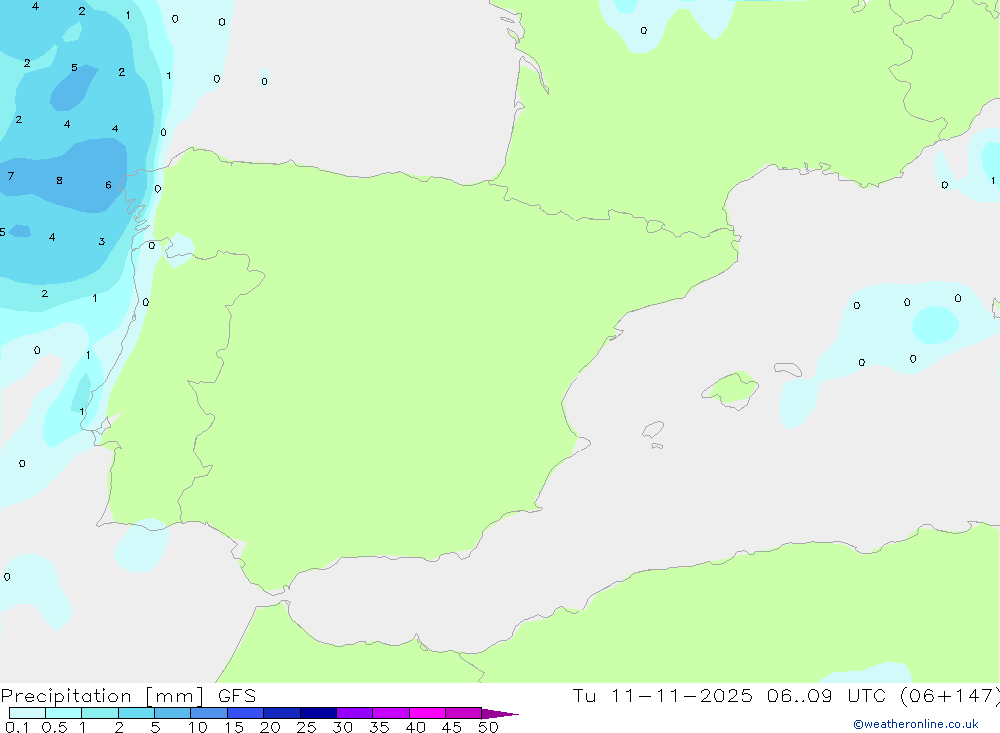Click the 35–40 mm purple legend swatch

tap(391, 713)
